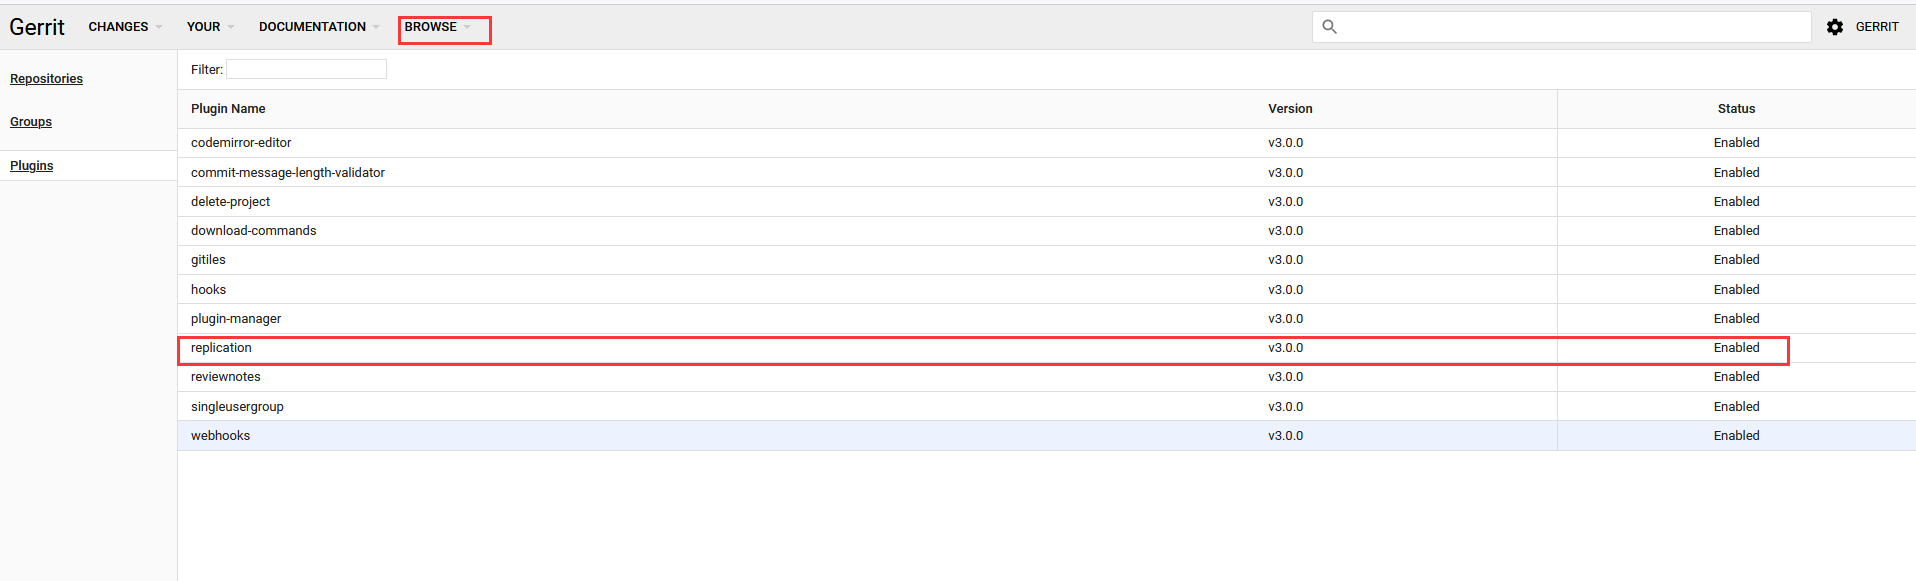Open the Groups sidebar link
Image resolution: width=1916 pixels, height=581 pixels.
tap(30, 121)
